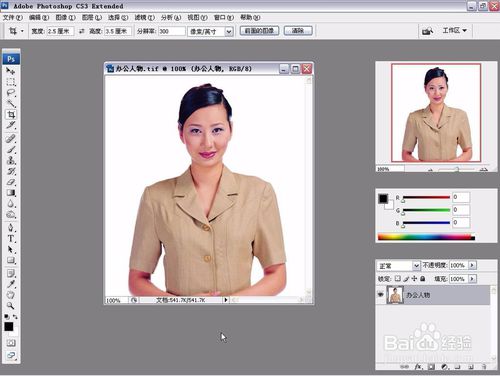Viewport: 500px width, 376px height.
Task: Open the 图层 menu
Action: [x=92, y=17]
